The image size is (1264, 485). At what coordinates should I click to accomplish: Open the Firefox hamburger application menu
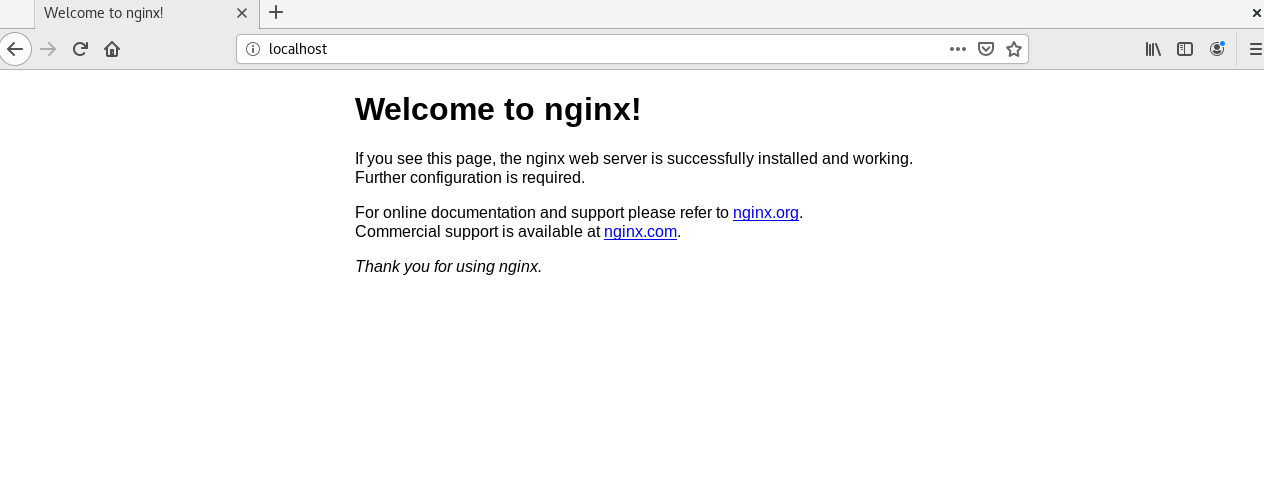tap(1255, 49)
